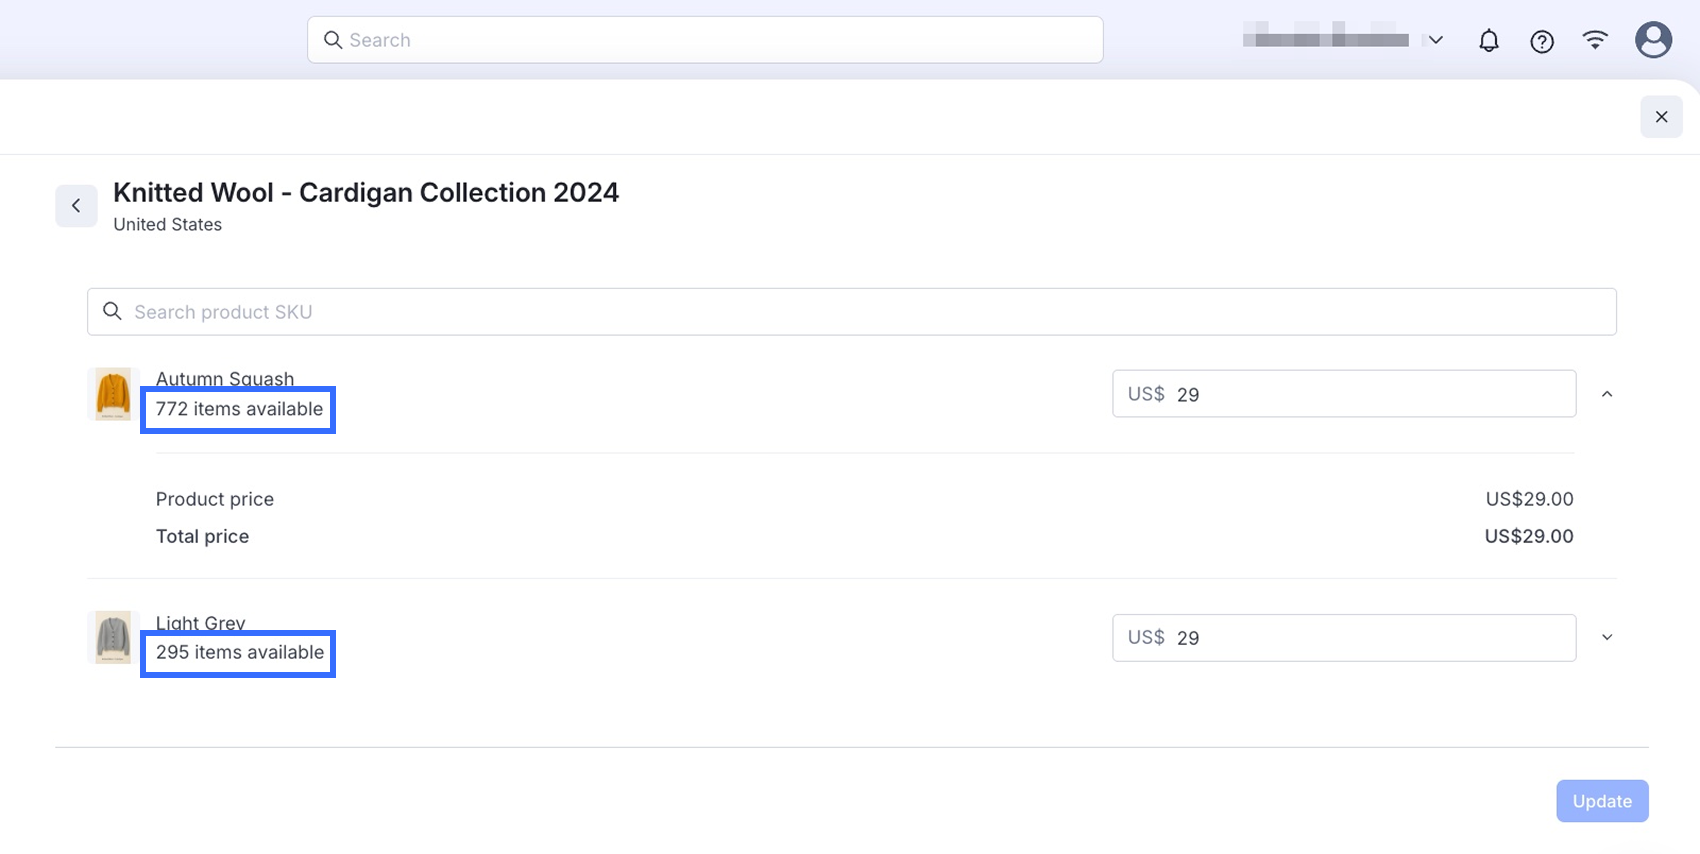Image resolution: width=1700 pixels, height=854 pixels.
Task: Click the Wi-Fi connection status icon
Action: tap(1595, 40)
